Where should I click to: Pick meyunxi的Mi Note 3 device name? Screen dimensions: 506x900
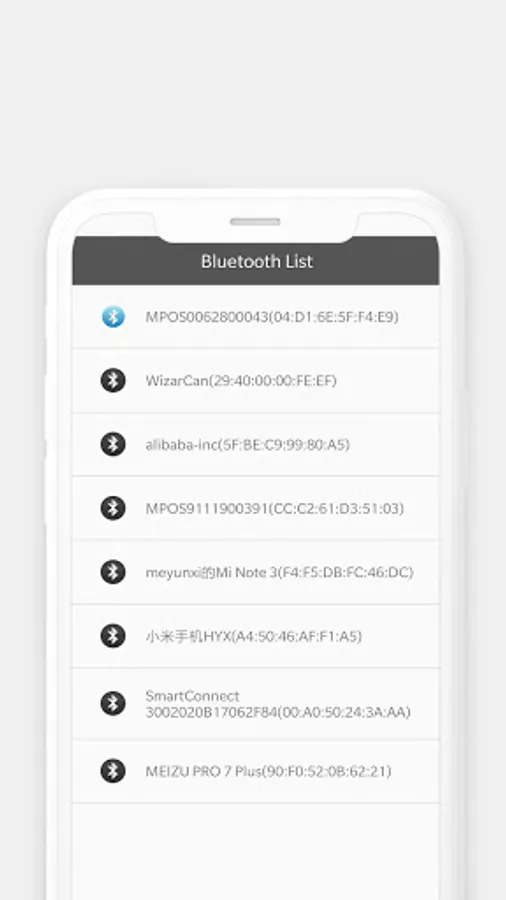pyautogui.click(x=279, y=572)
